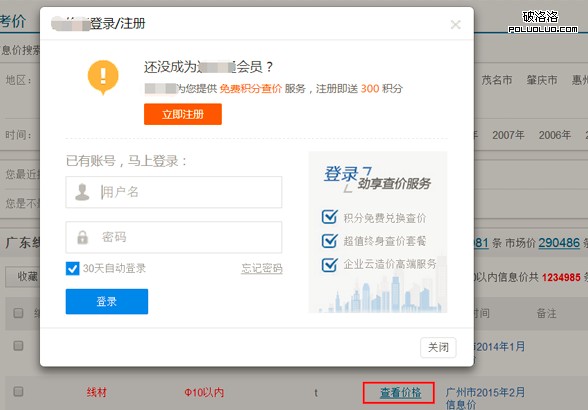Click the 积分免费兑换查价 checkmark icon
This screenshot has height=410, width=588.
tap(330, 217)
